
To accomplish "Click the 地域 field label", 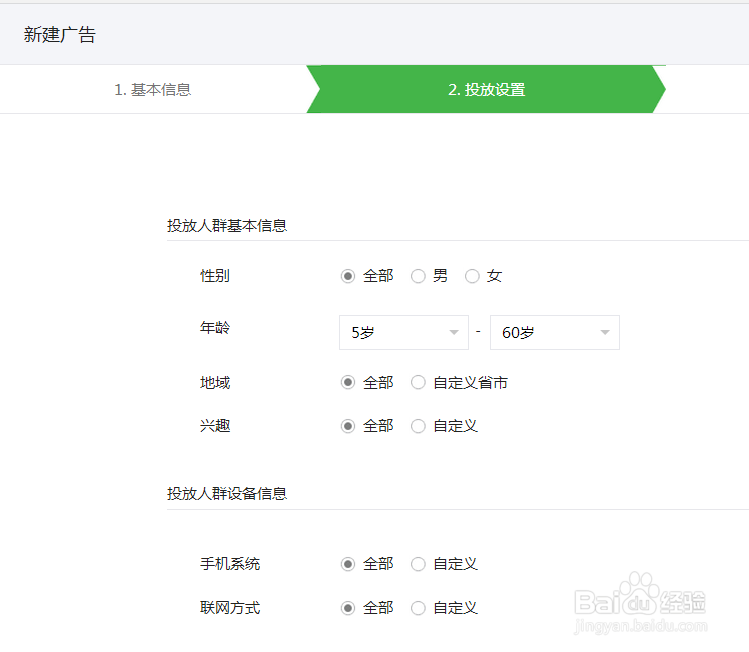I will [215, 383].
